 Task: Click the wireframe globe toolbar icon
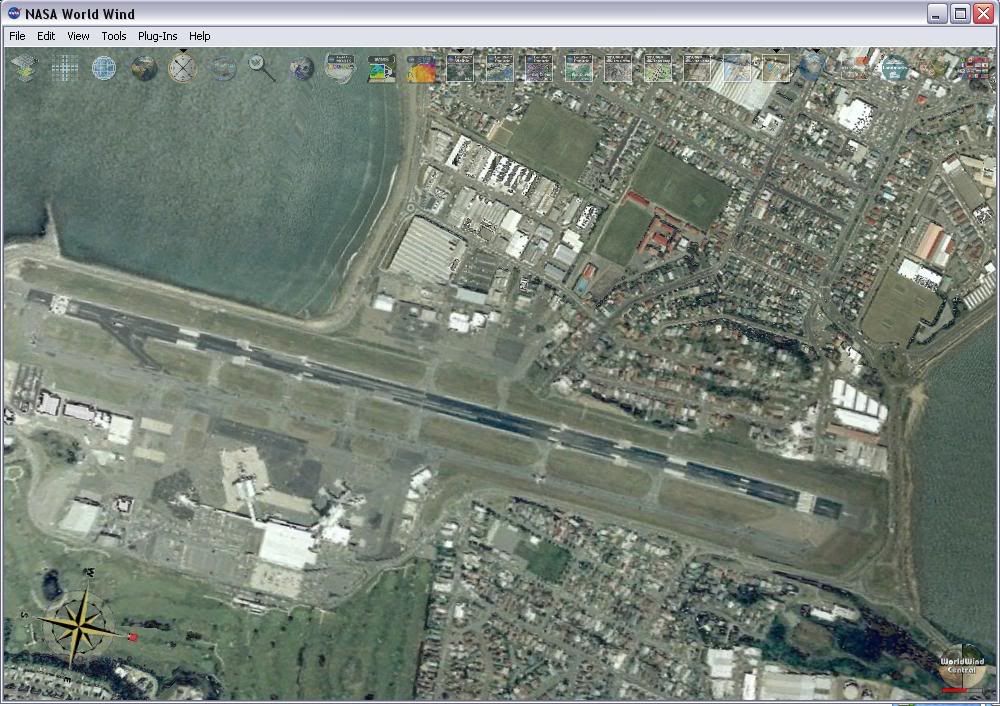point(104,68)
